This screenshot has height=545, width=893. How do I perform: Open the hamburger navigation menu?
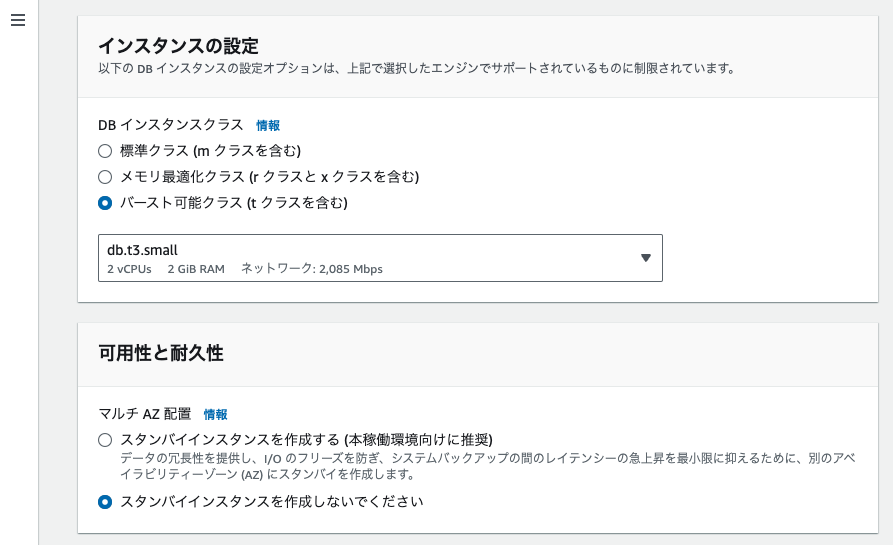tap(18, 21)
